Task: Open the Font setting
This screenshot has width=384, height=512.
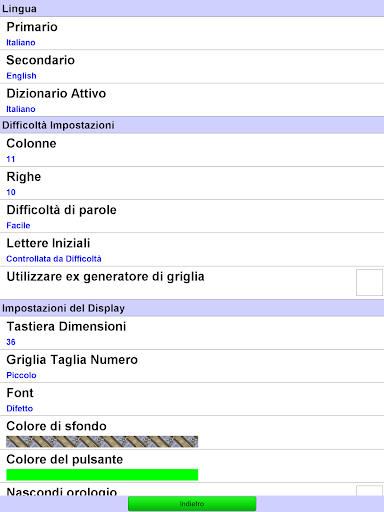Action: coord(192,399)
